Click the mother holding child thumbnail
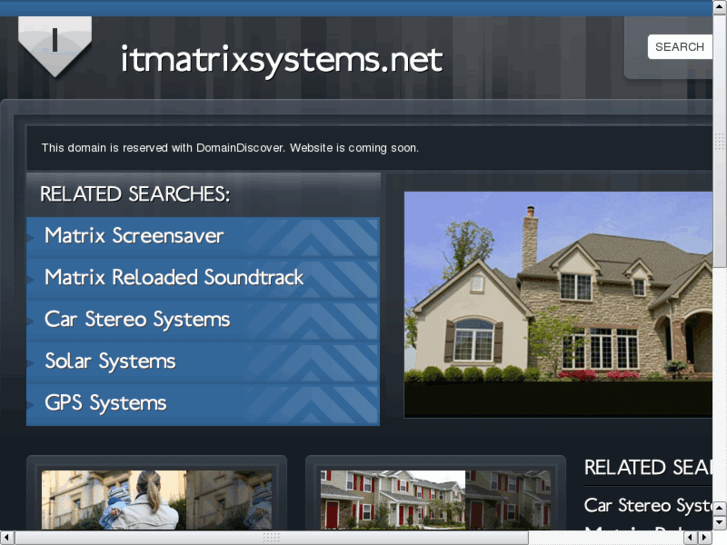727x545 pixels. coord(157,500)
